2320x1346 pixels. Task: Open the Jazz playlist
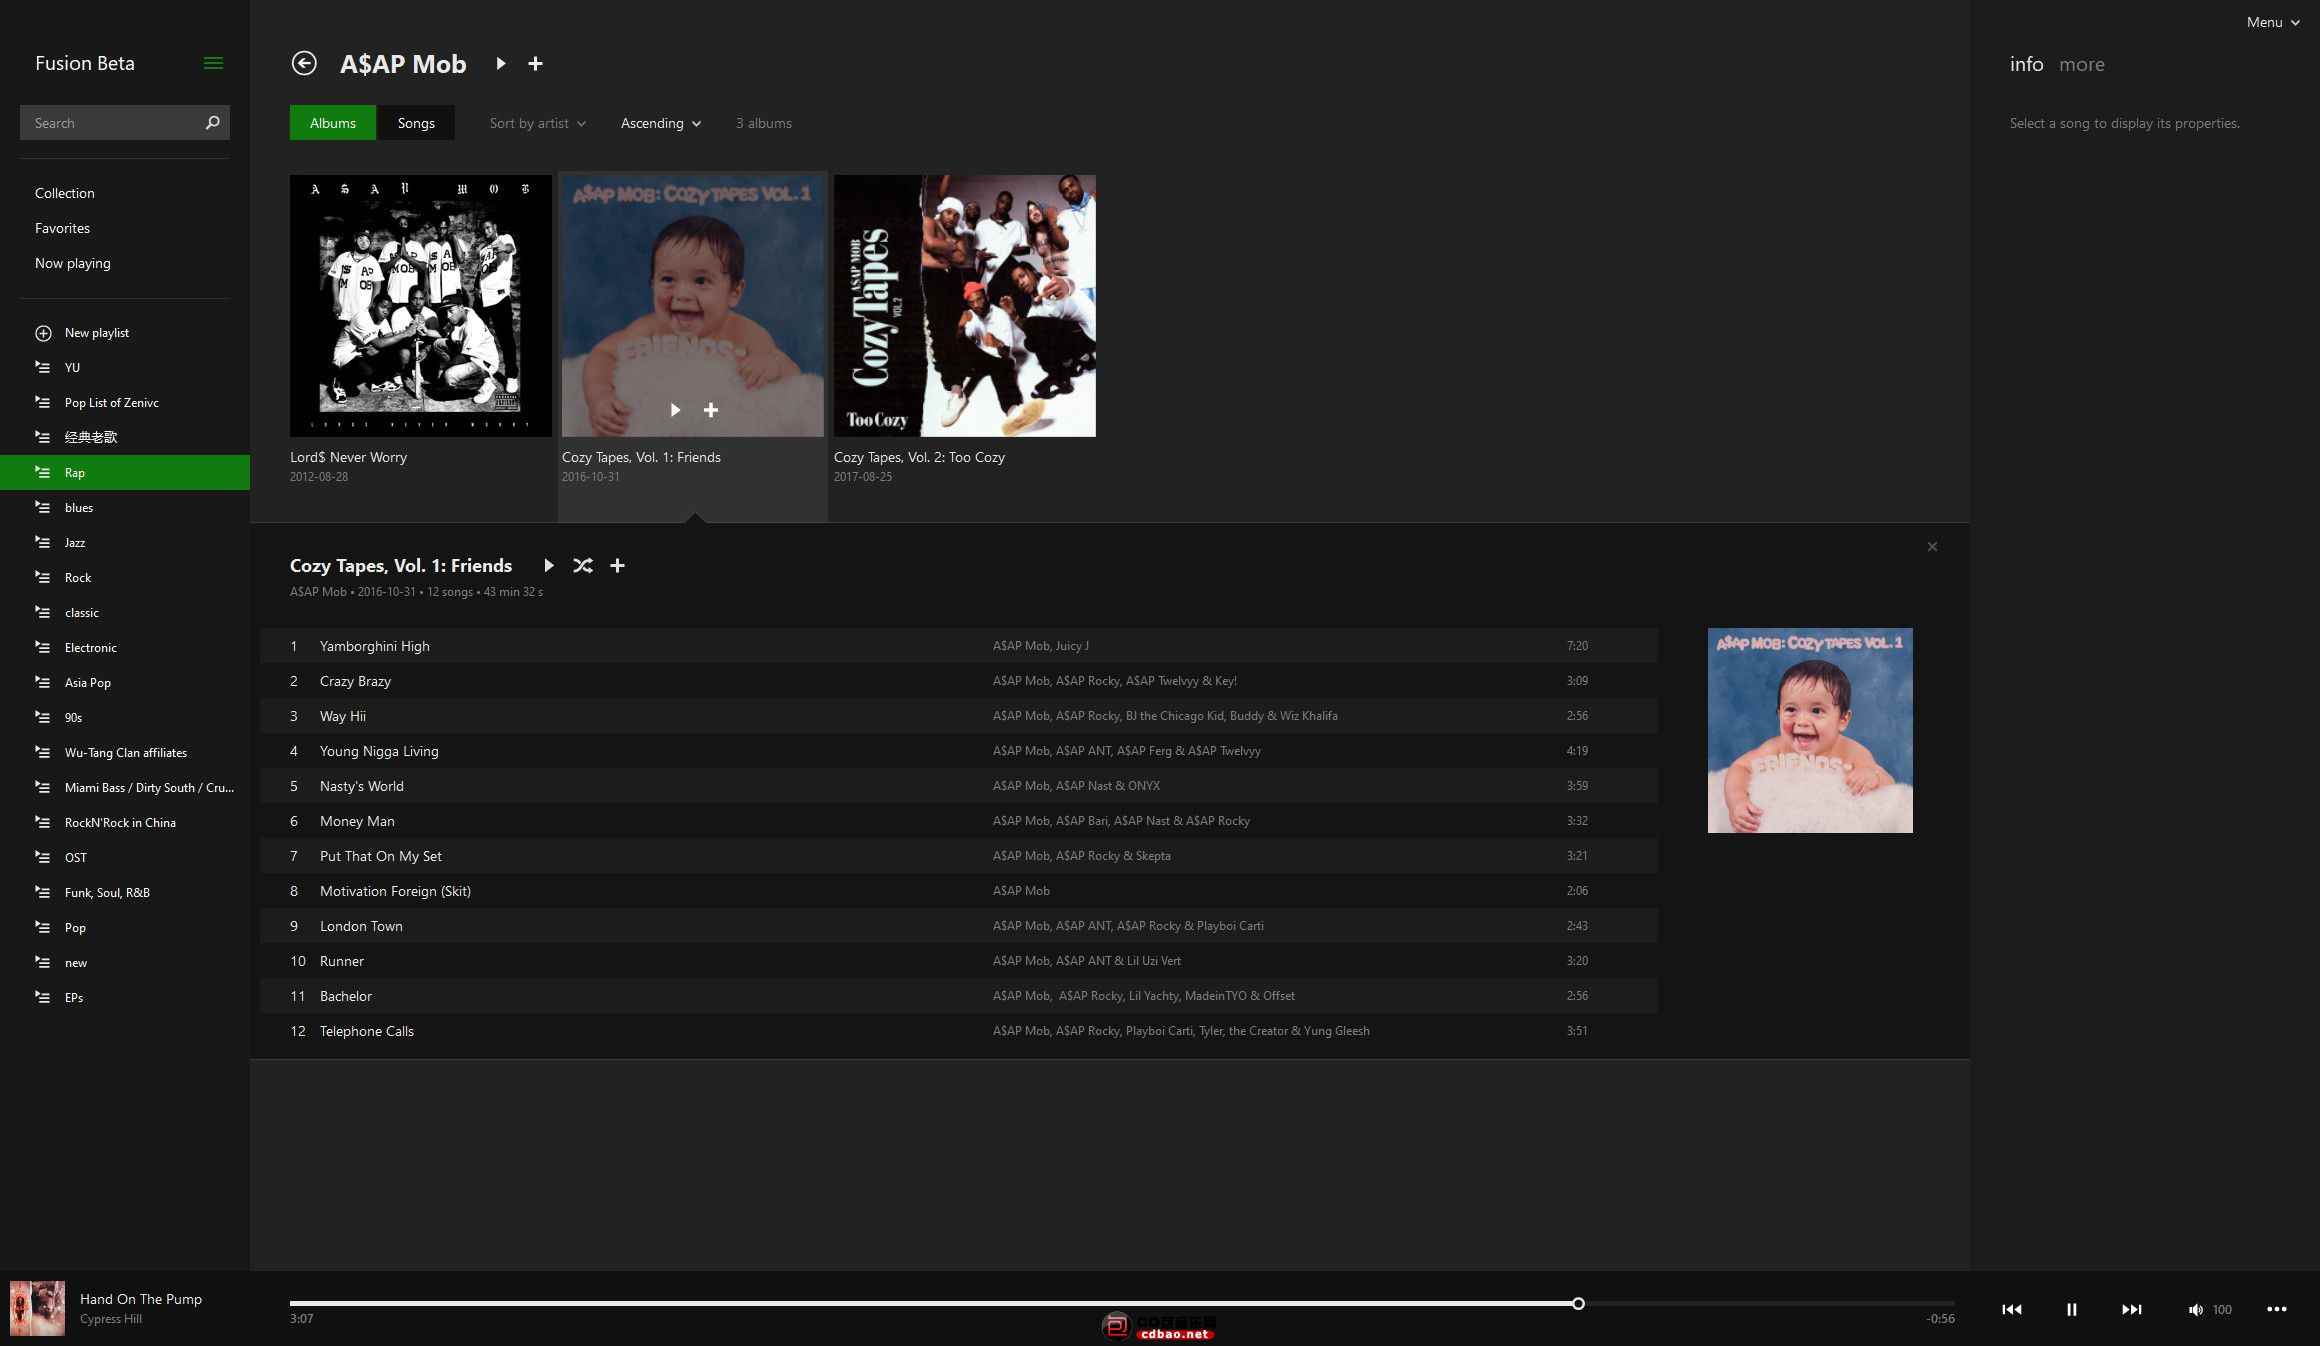click(x=125, y=543)
